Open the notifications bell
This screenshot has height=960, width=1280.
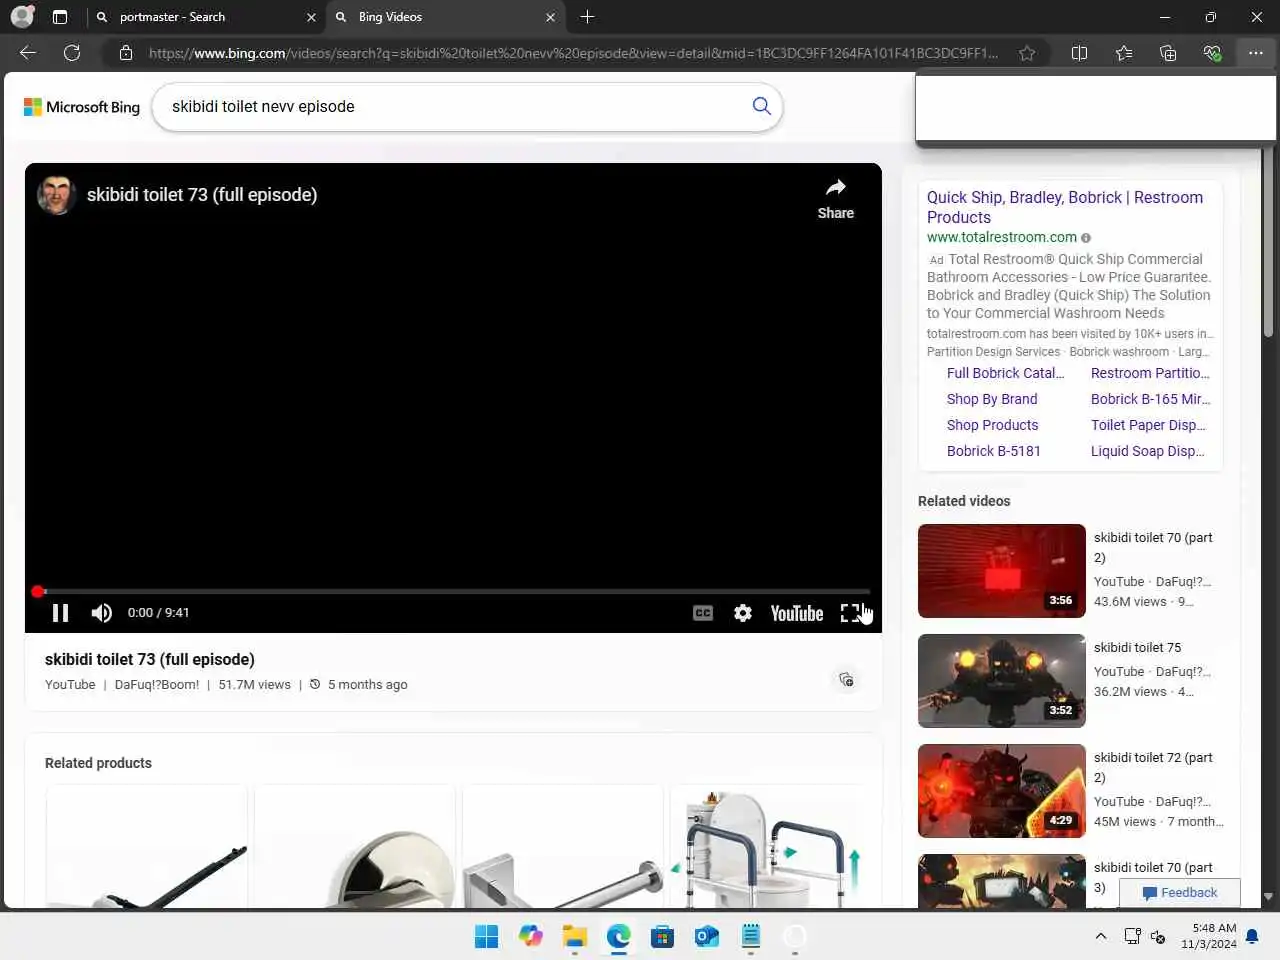[x=1252, y=937]
